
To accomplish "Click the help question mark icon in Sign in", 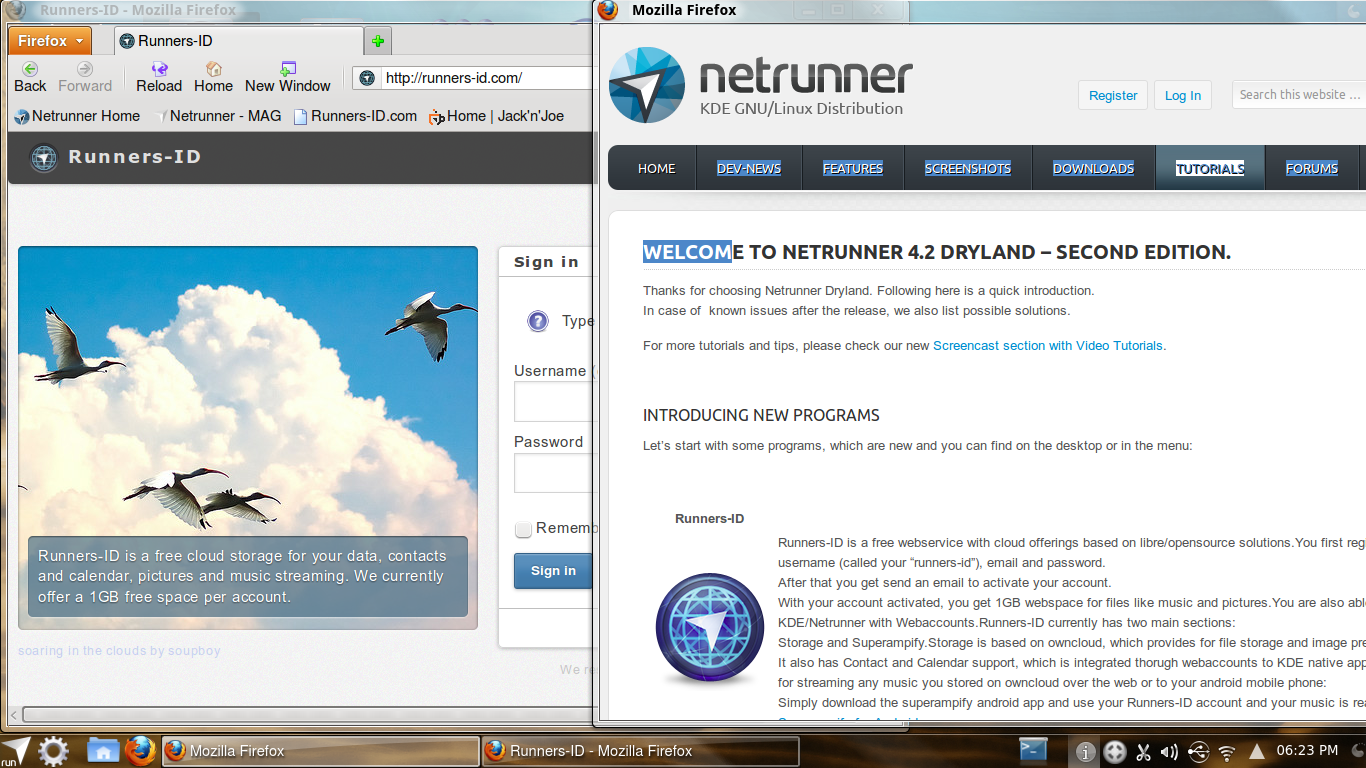I will click(x=538, y=321).
